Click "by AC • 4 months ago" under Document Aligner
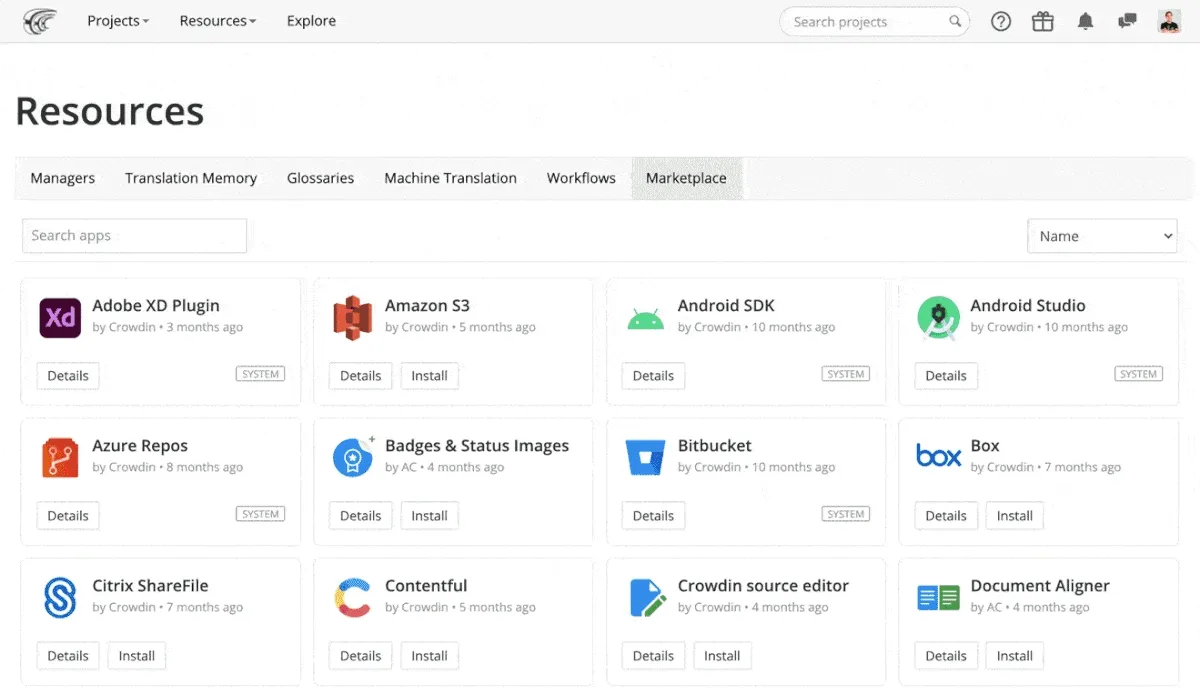This screenshot has height=694, width=1200. click(1030, 607)
